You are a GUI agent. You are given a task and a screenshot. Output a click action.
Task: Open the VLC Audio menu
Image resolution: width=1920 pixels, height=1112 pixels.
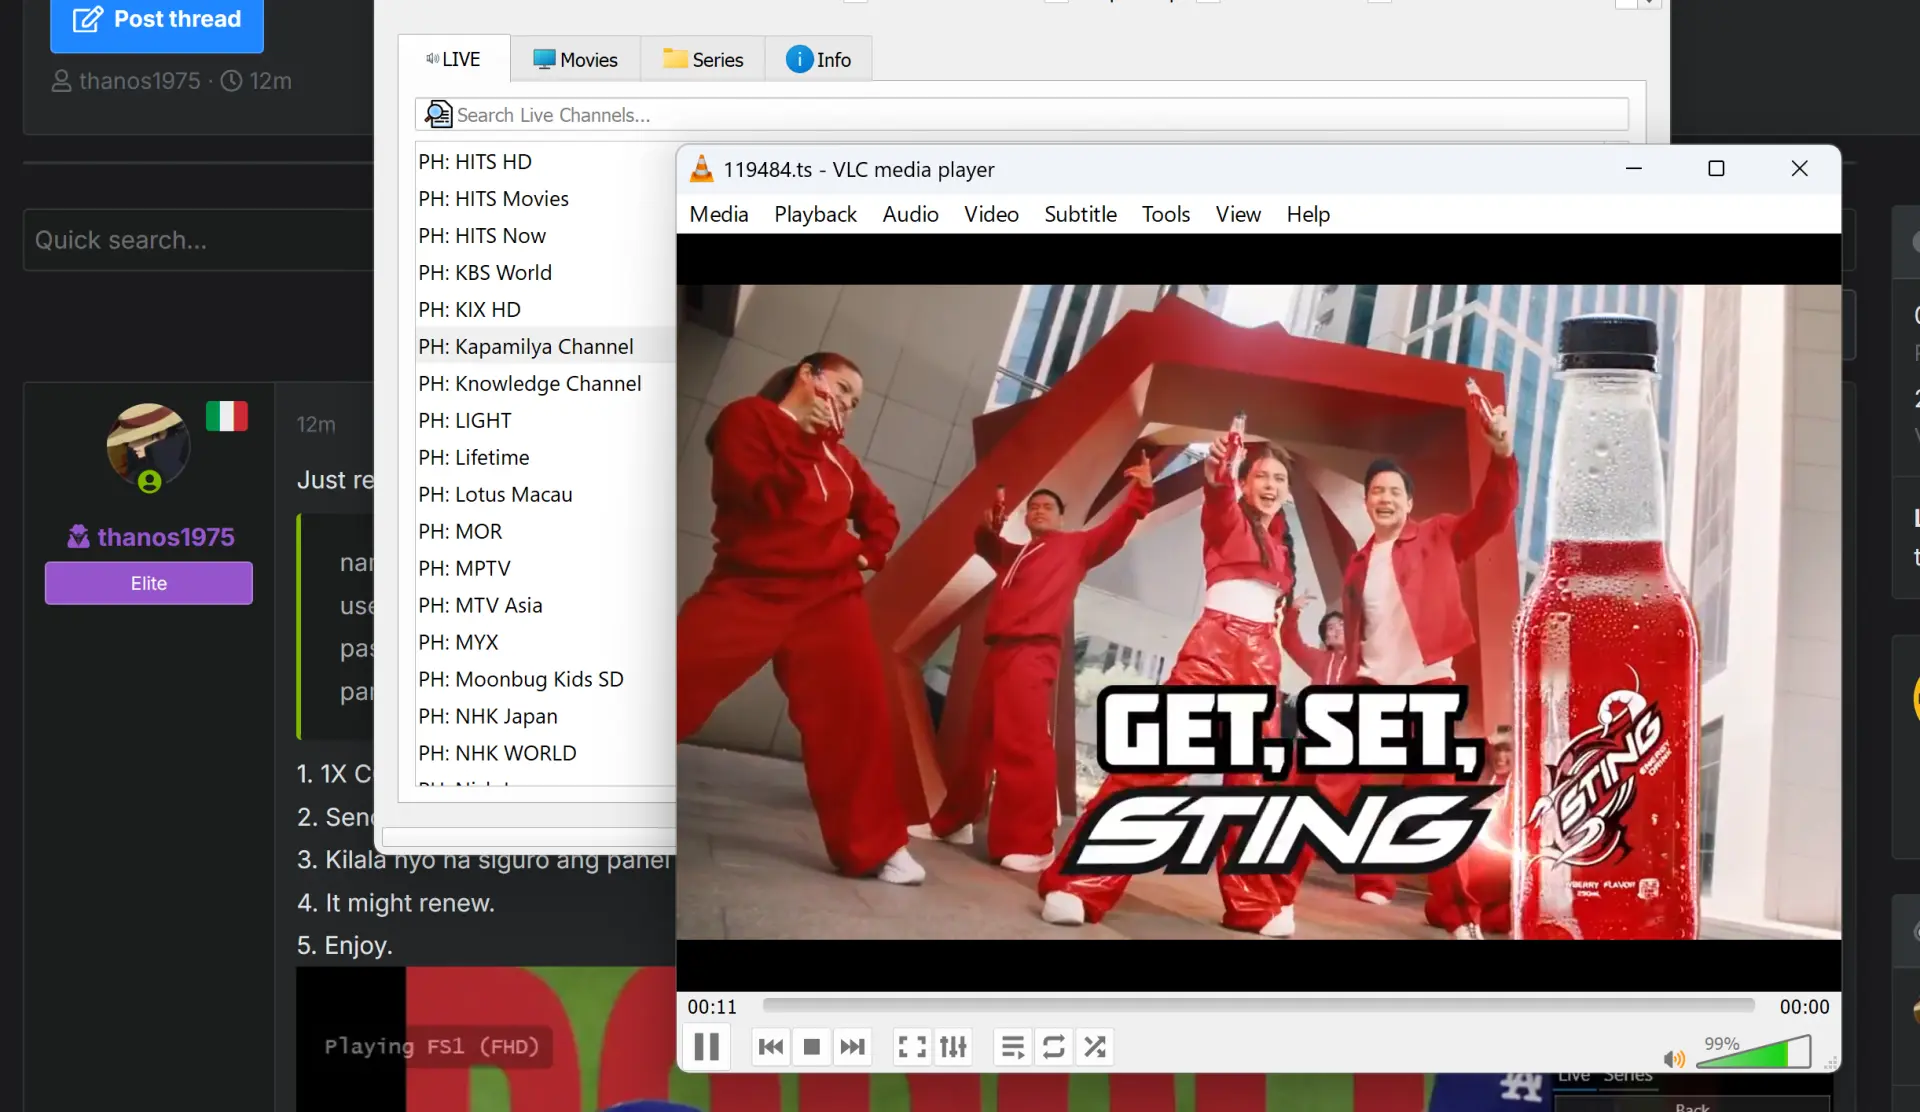click(x=910, y=214)
